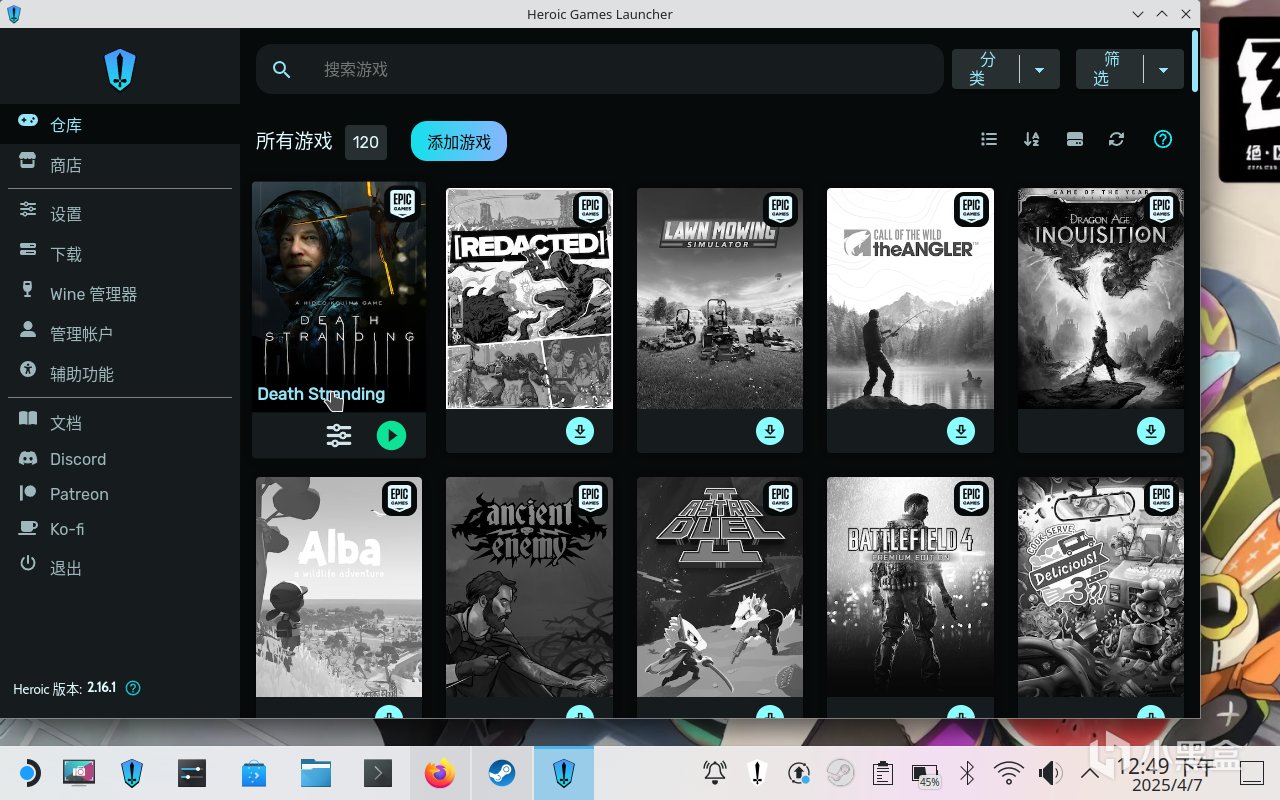This screenshot has height=800, width=1280.
Task: Open Cook Serve Delicious 3 cover
Action: 1101,587
